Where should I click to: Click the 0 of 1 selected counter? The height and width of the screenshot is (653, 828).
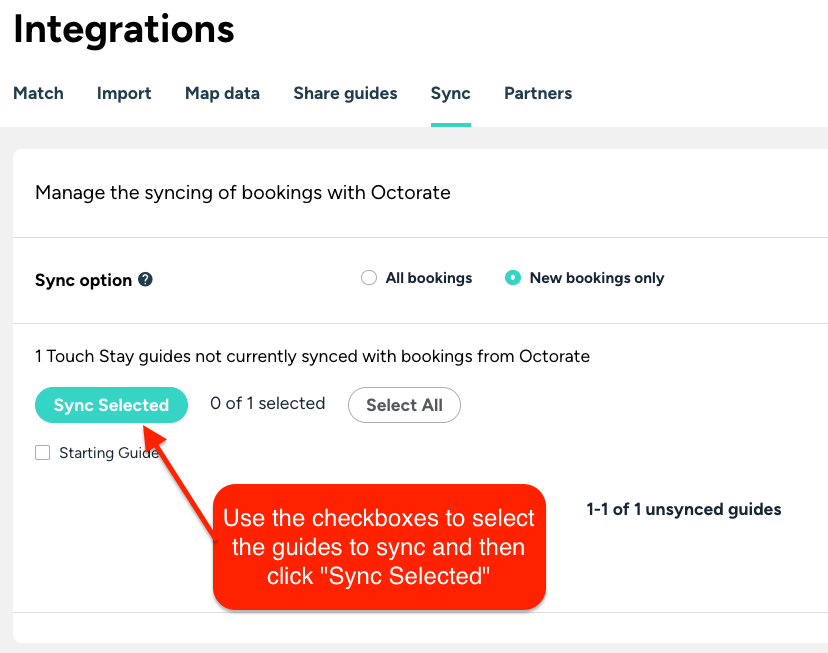tap(268, 403)
